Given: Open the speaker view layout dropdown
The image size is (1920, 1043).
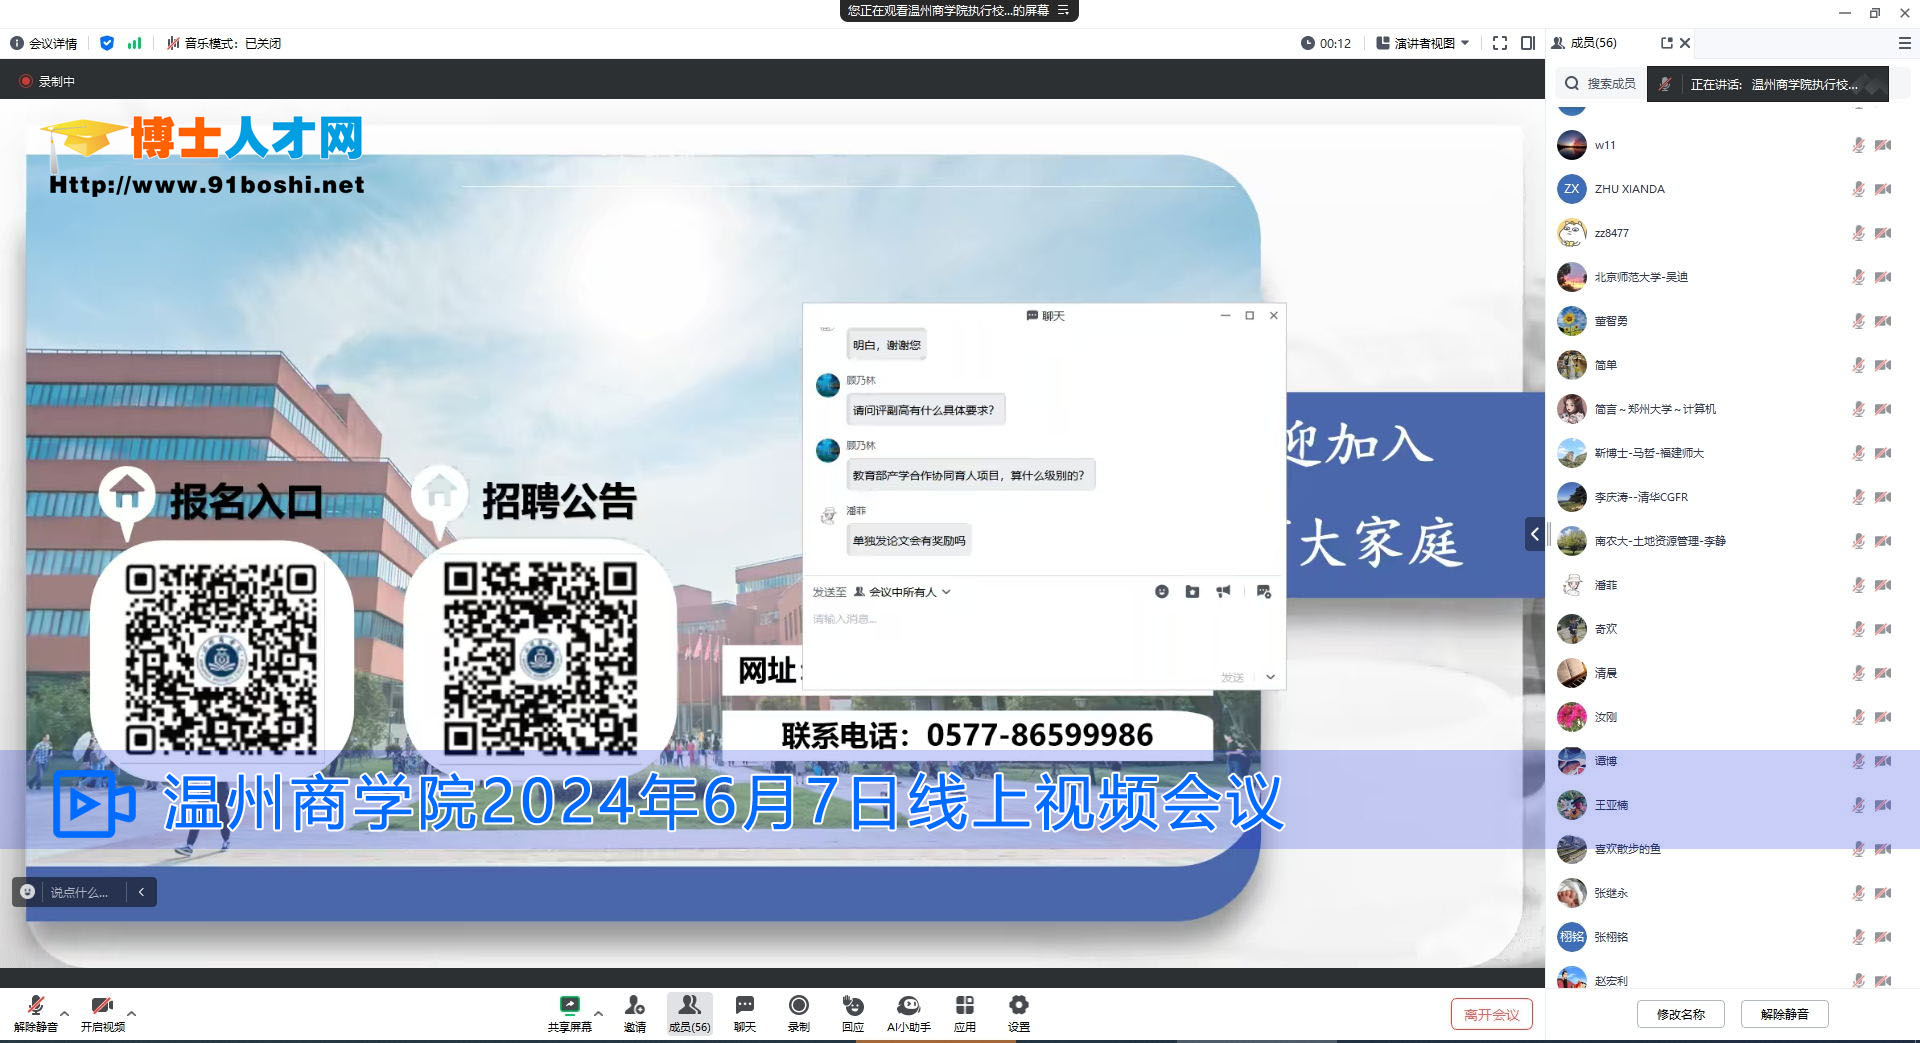Looking at the screenshot, I should 1422,43.
